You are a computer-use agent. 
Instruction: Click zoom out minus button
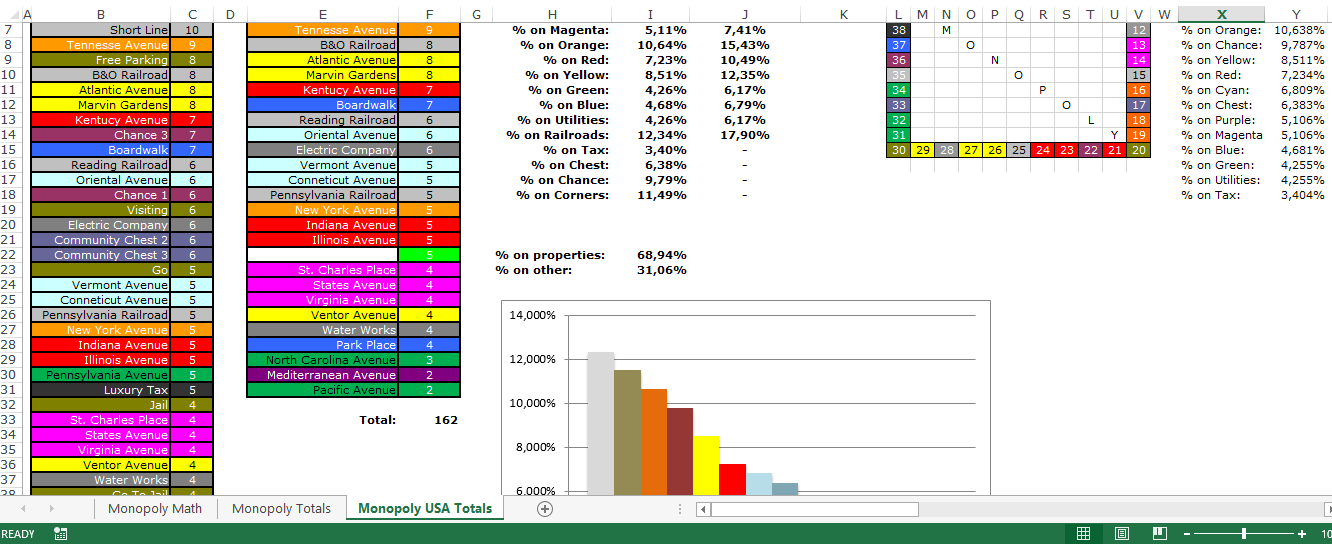point(1186,534)
